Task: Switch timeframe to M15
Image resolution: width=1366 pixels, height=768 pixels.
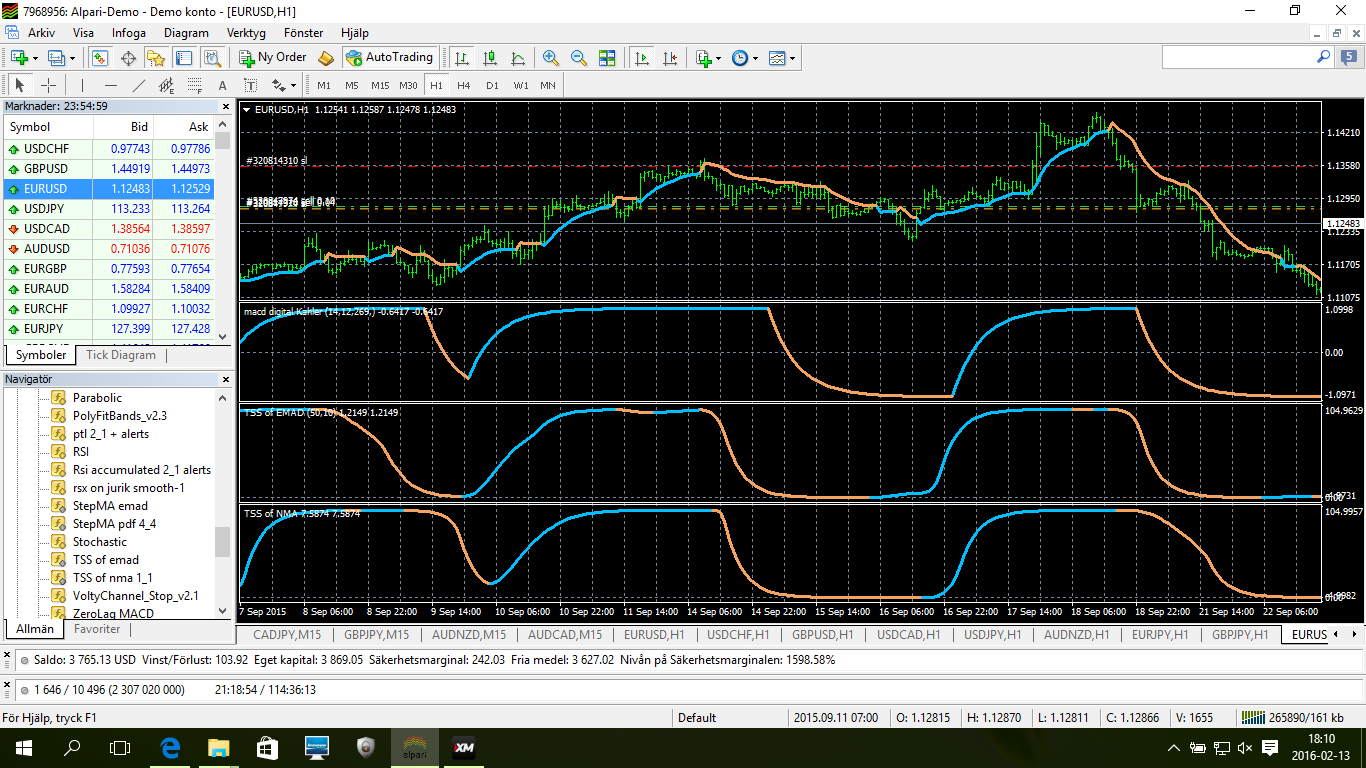Action: click(380, 85)
